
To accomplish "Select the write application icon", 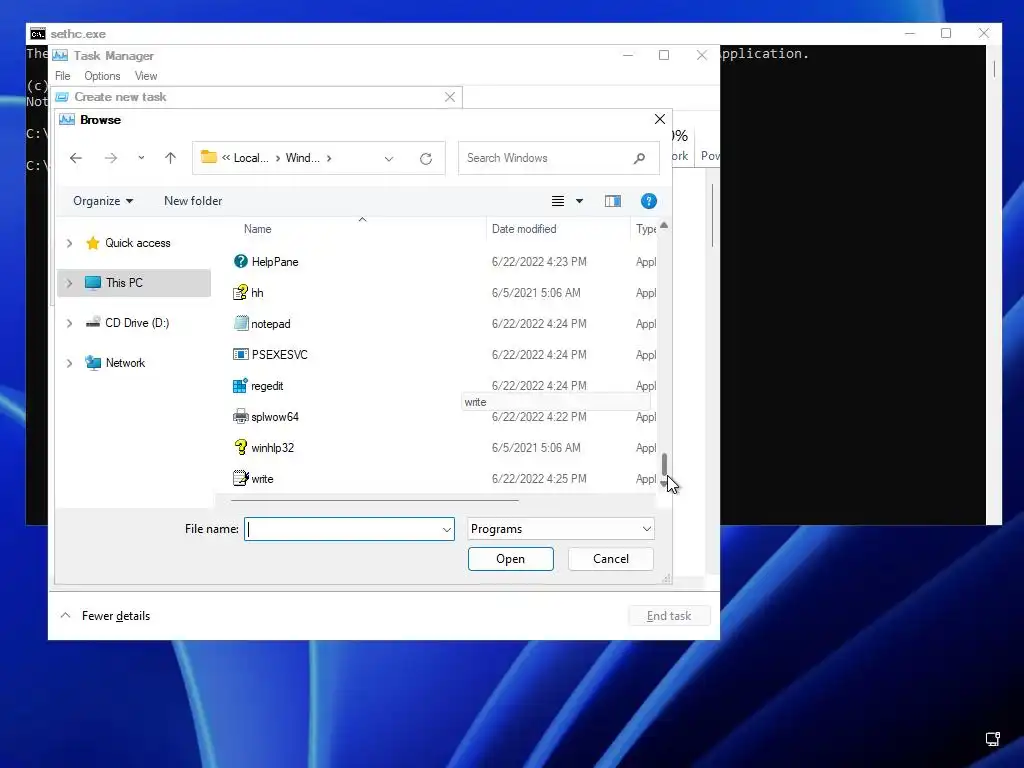I will click(x=240, y=478).
